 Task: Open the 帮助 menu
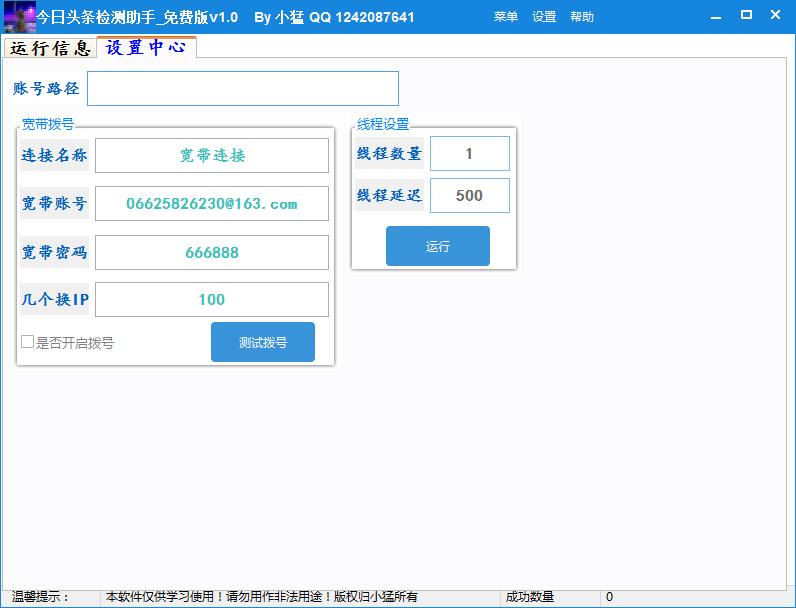582,17
